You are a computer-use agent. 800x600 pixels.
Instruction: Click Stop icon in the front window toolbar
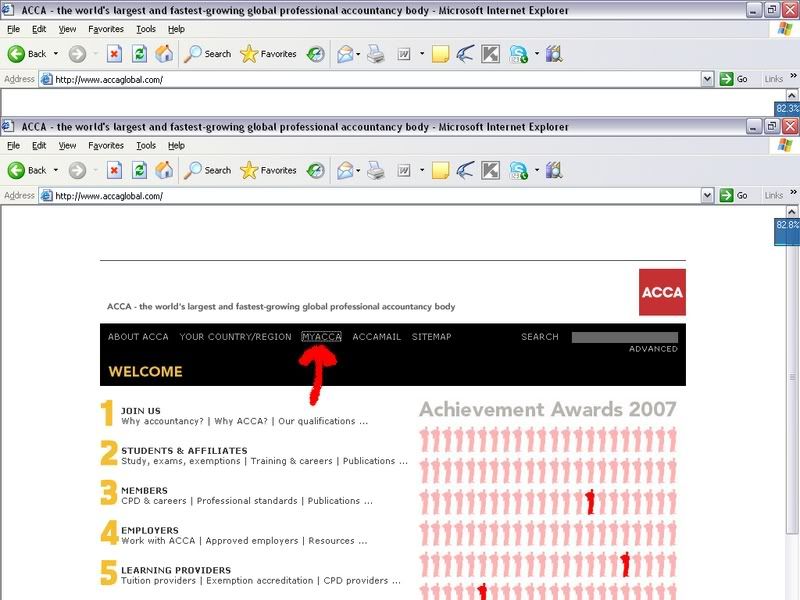click(114, 170)
